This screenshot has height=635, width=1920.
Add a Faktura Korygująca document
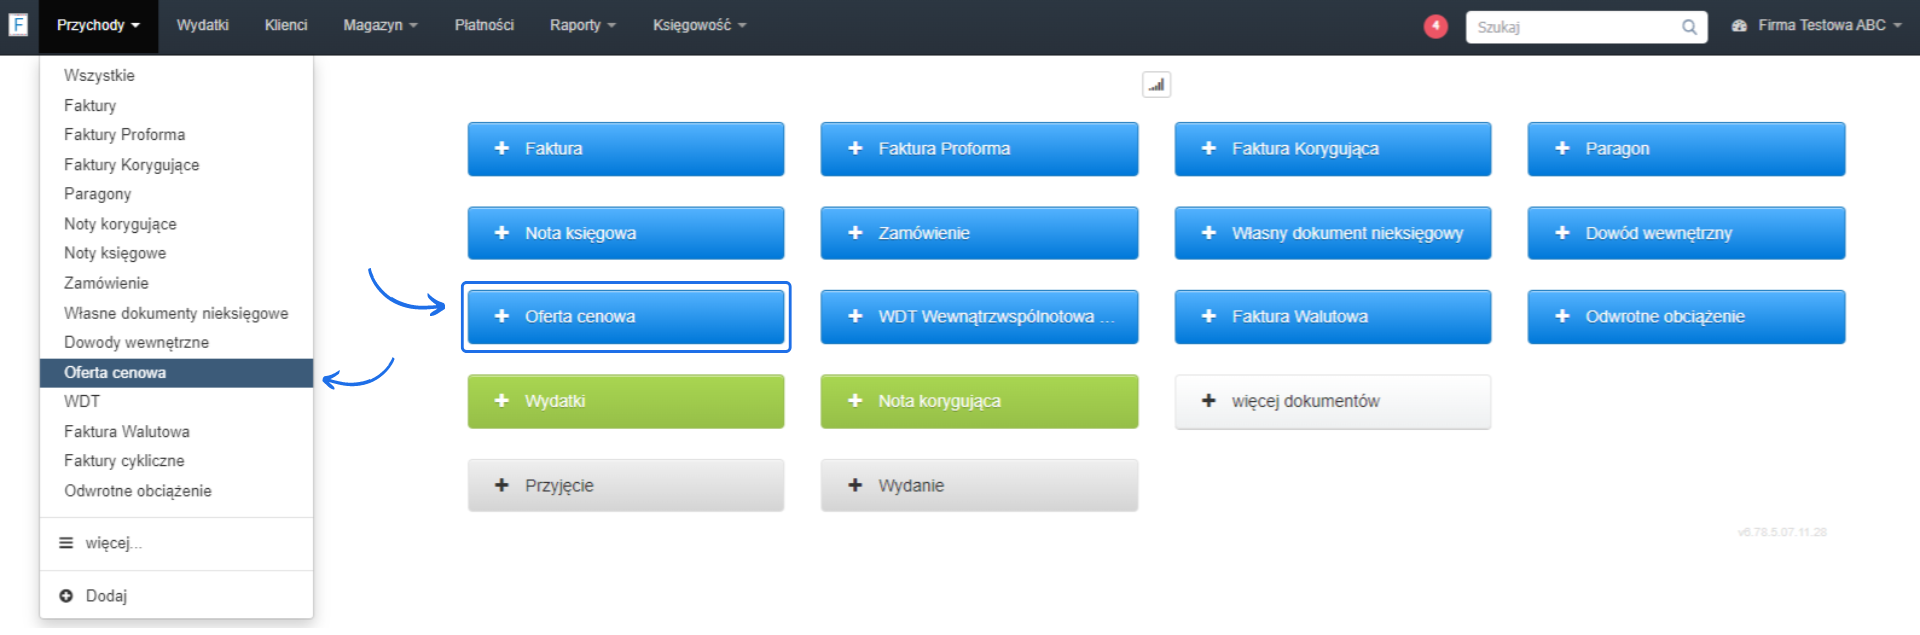tap(1333, 149)
